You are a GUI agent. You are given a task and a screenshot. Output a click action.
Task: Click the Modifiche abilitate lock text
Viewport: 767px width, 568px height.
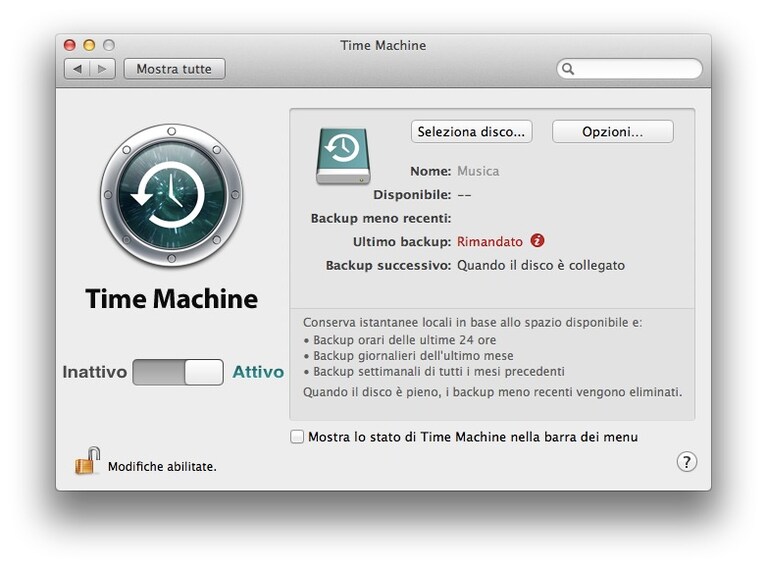click(x=162, y=467)
